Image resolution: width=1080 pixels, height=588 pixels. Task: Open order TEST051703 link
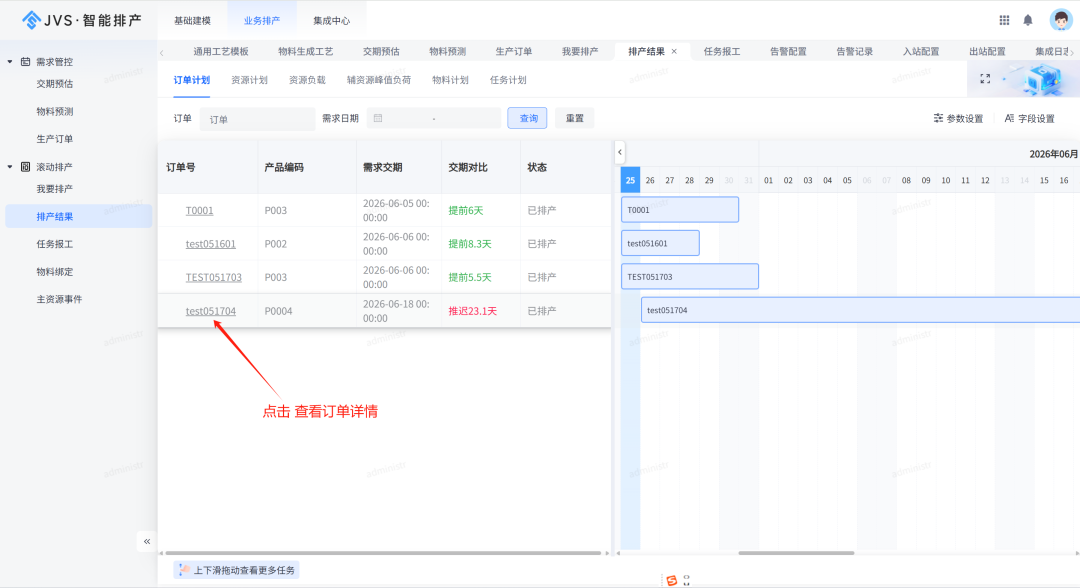214,277
